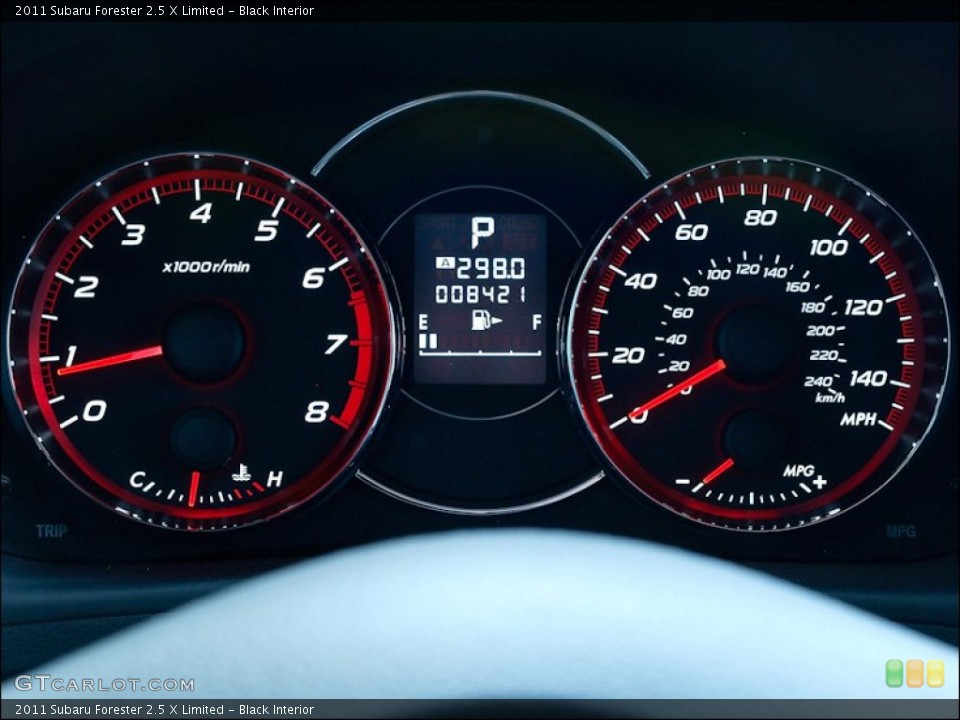960x720 pixels.
Task: Click the small 160 km/h number
Action: pos(797,287)
